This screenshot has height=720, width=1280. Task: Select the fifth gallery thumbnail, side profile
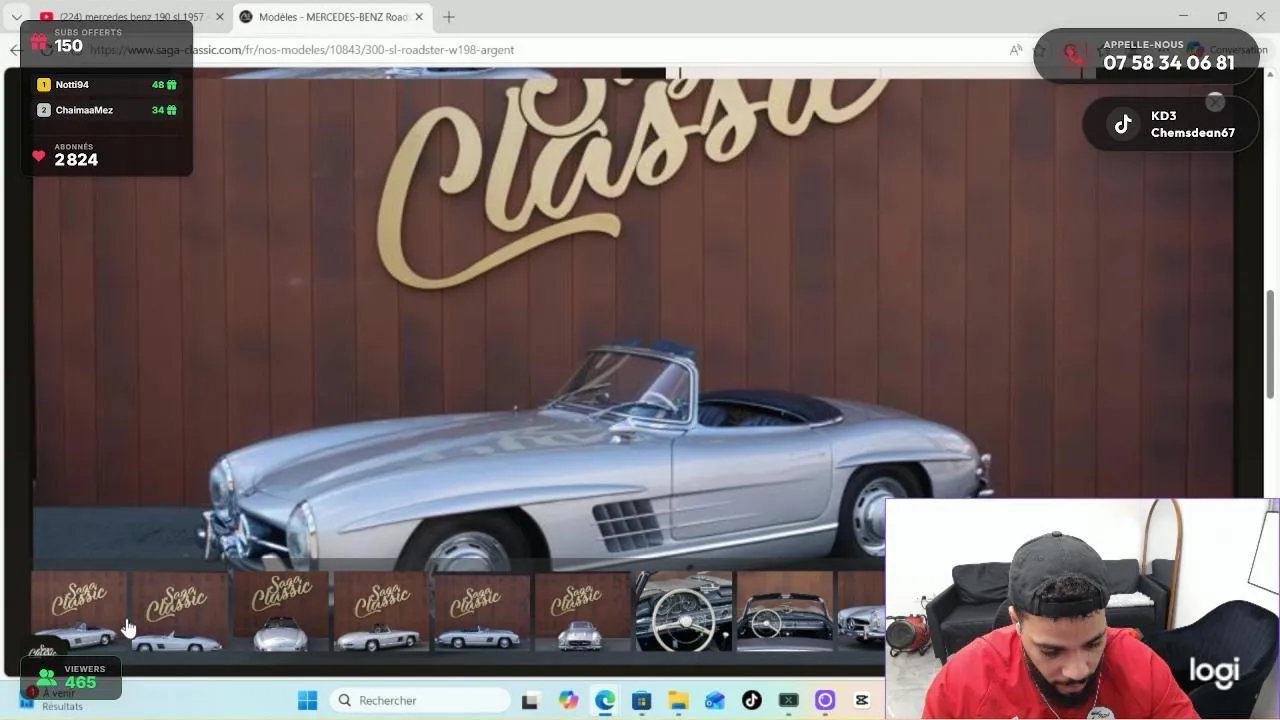pos(482,611)
